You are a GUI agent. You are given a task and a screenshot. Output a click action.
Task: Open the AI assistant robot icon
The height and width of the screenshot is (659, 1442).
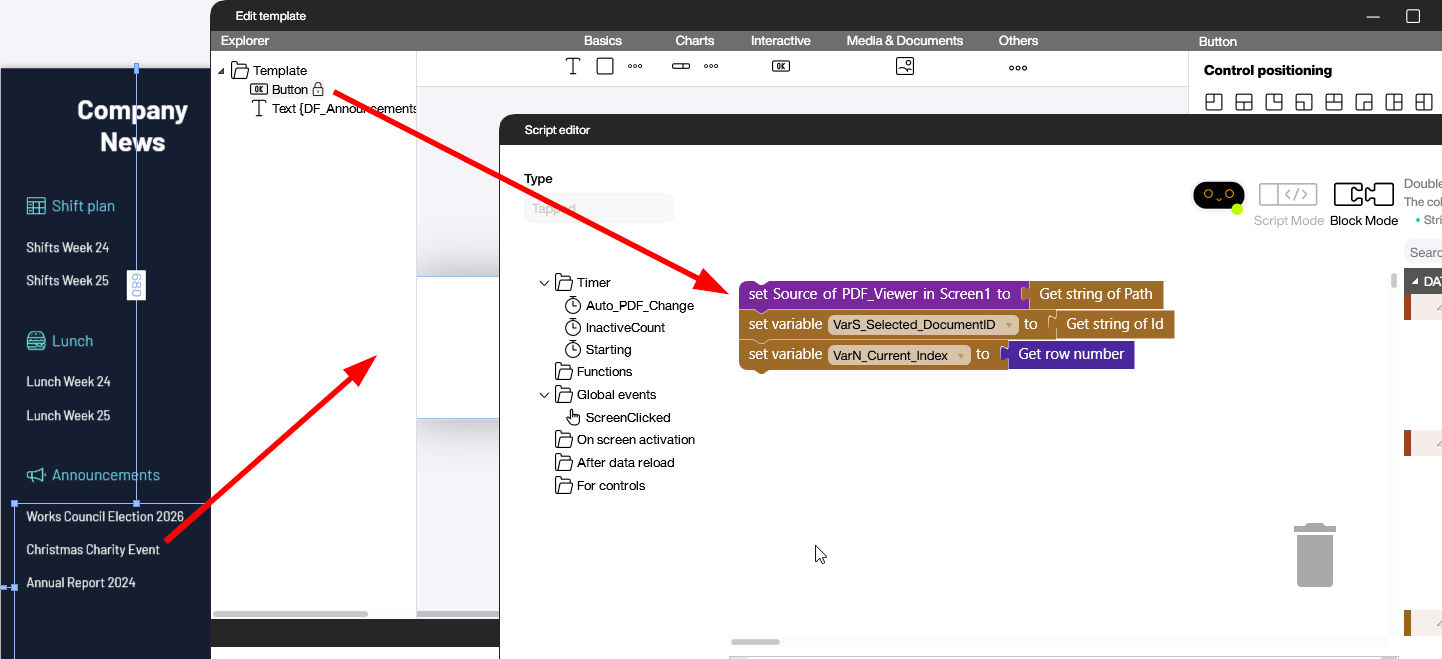(1218, 195)
